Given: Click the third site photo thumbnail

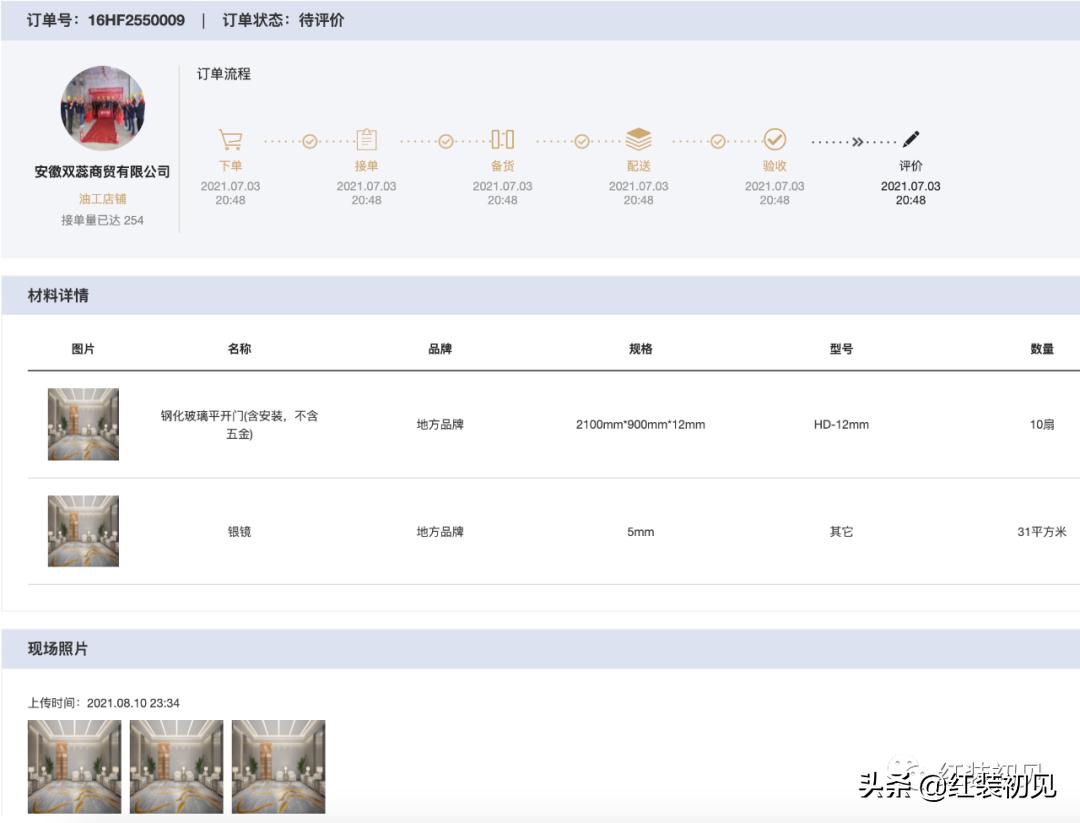Looking at the screenshot, I should pyautogui.click(x=278, y=767).
